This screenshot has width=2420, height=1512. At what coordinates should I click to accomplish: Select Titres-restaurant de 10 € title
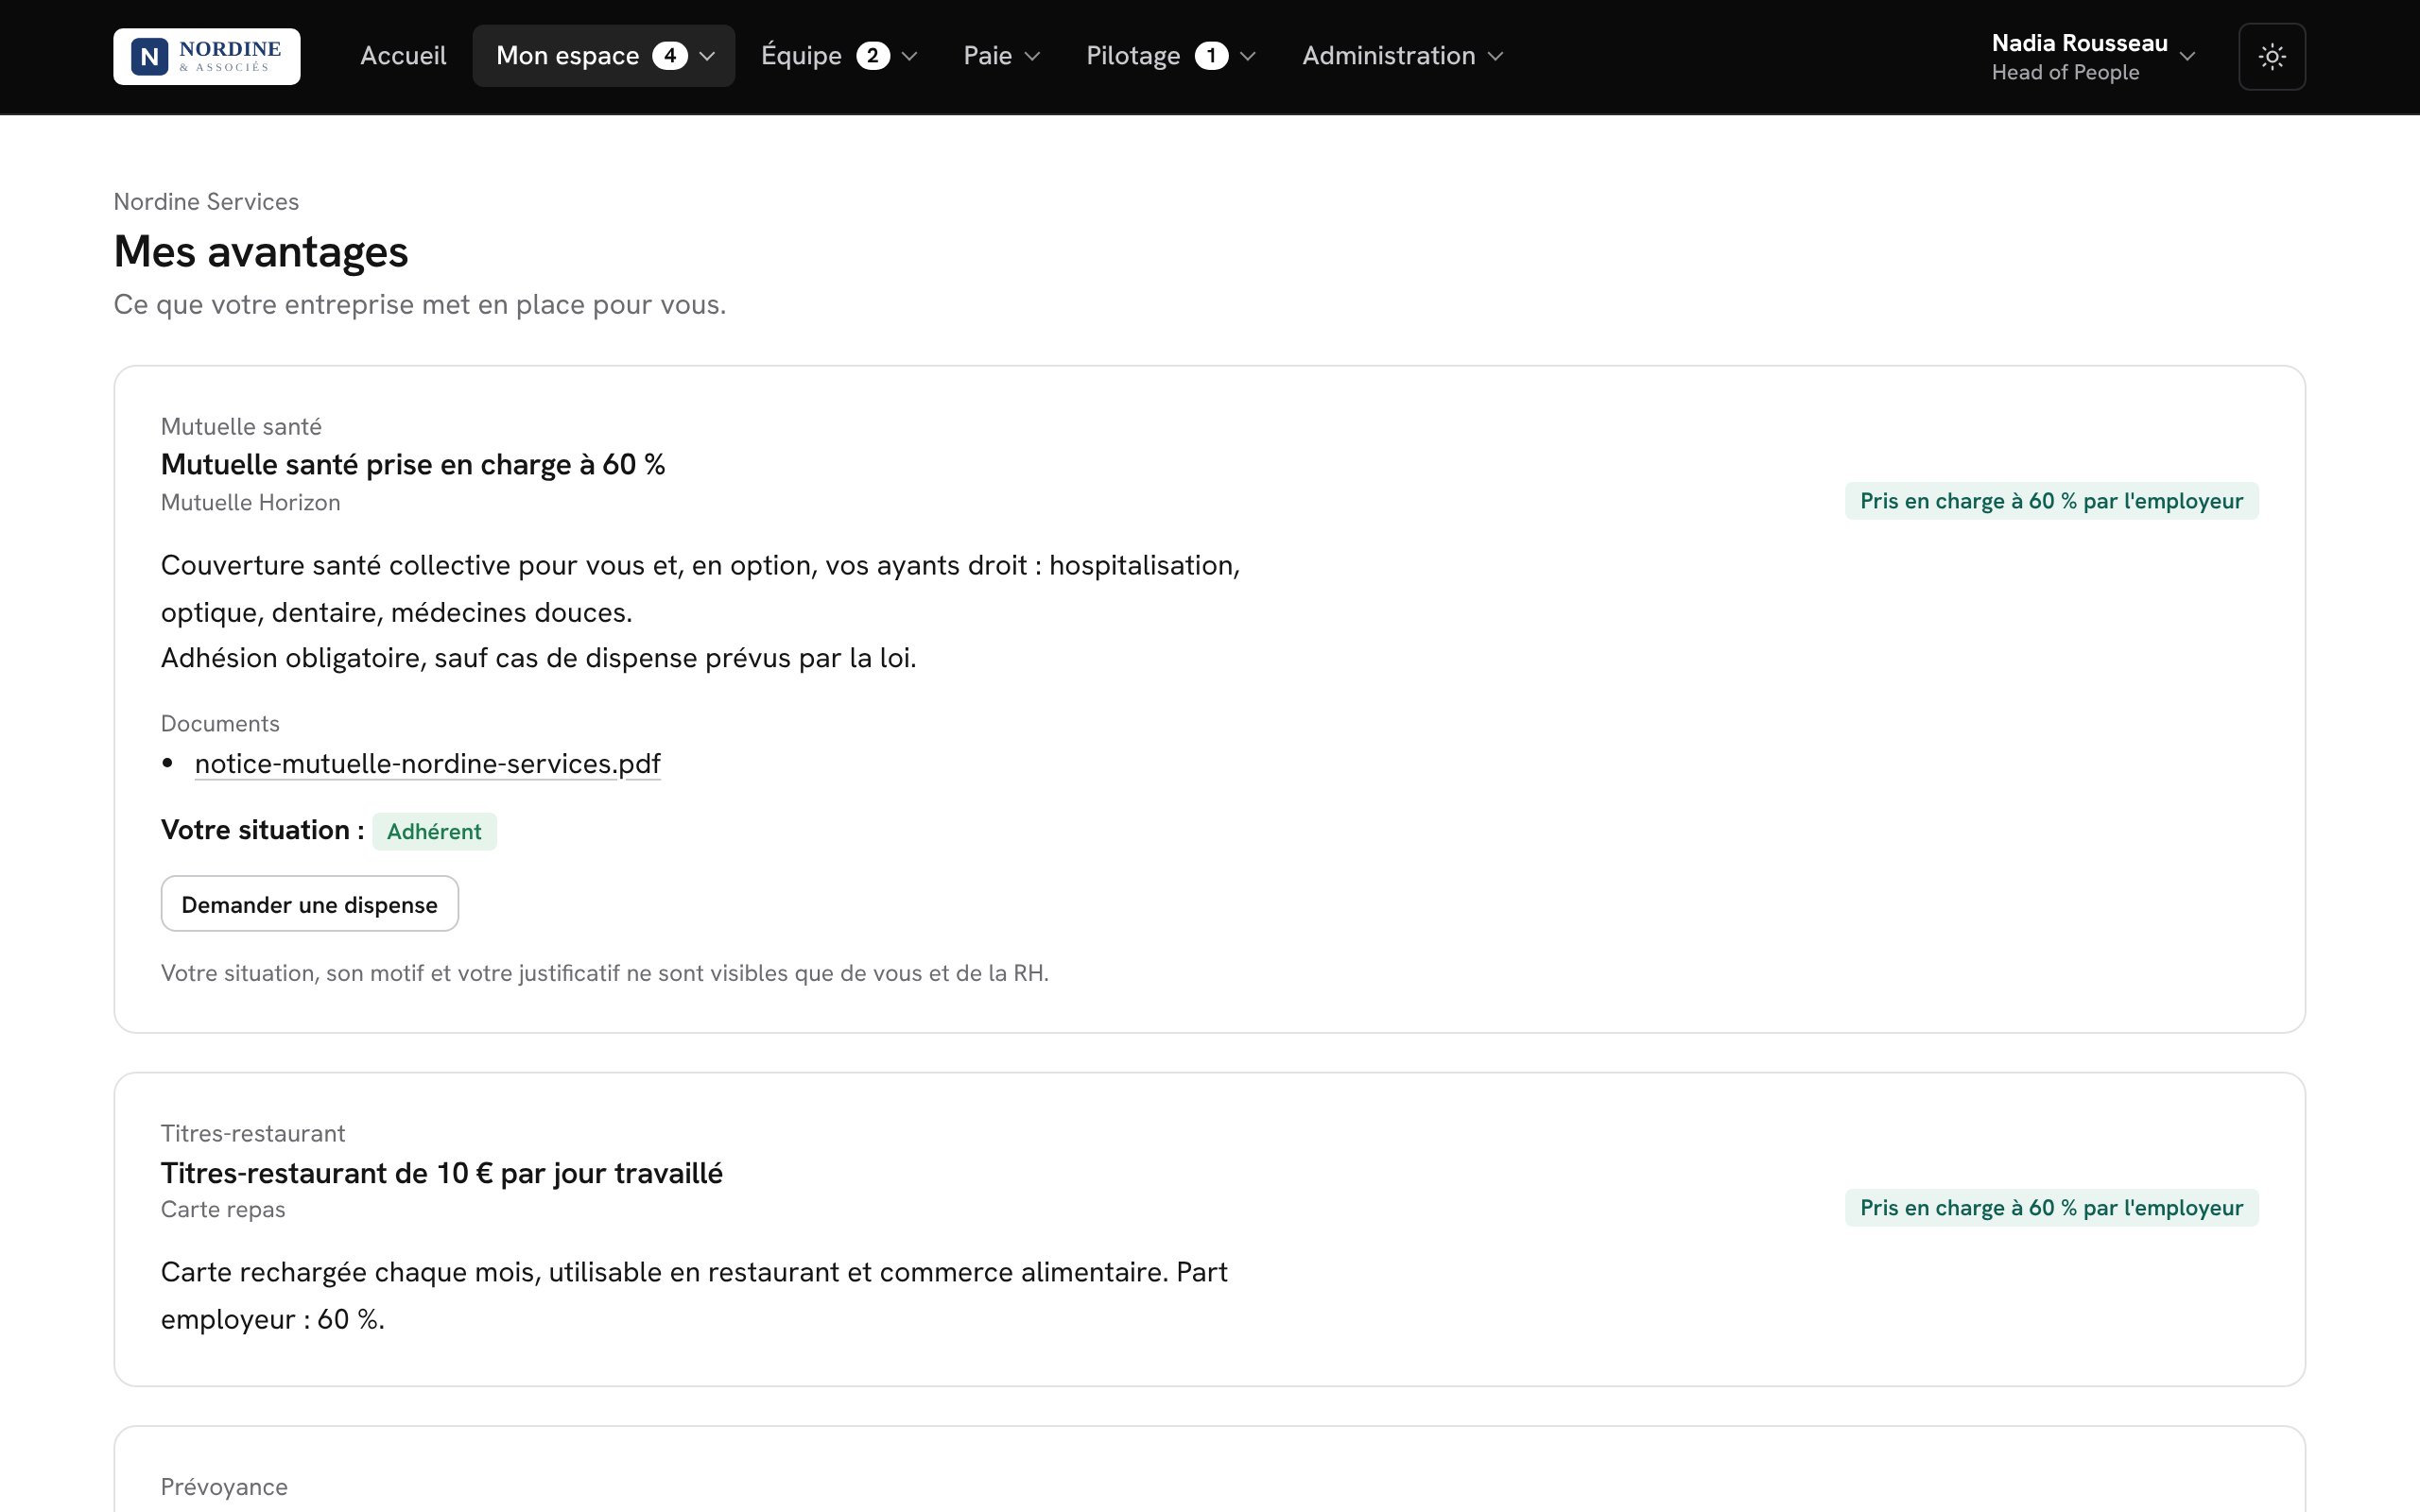click(x=442, y=1173)
